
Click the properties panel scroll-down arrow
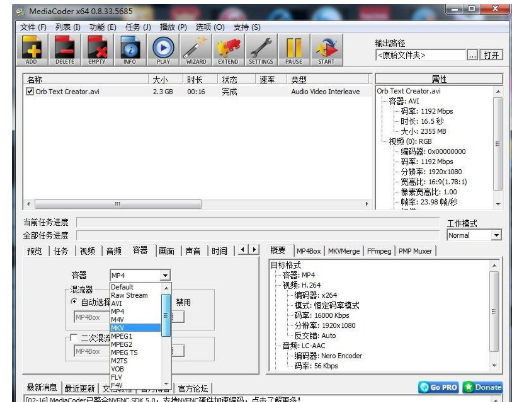(x=498, y=204)
